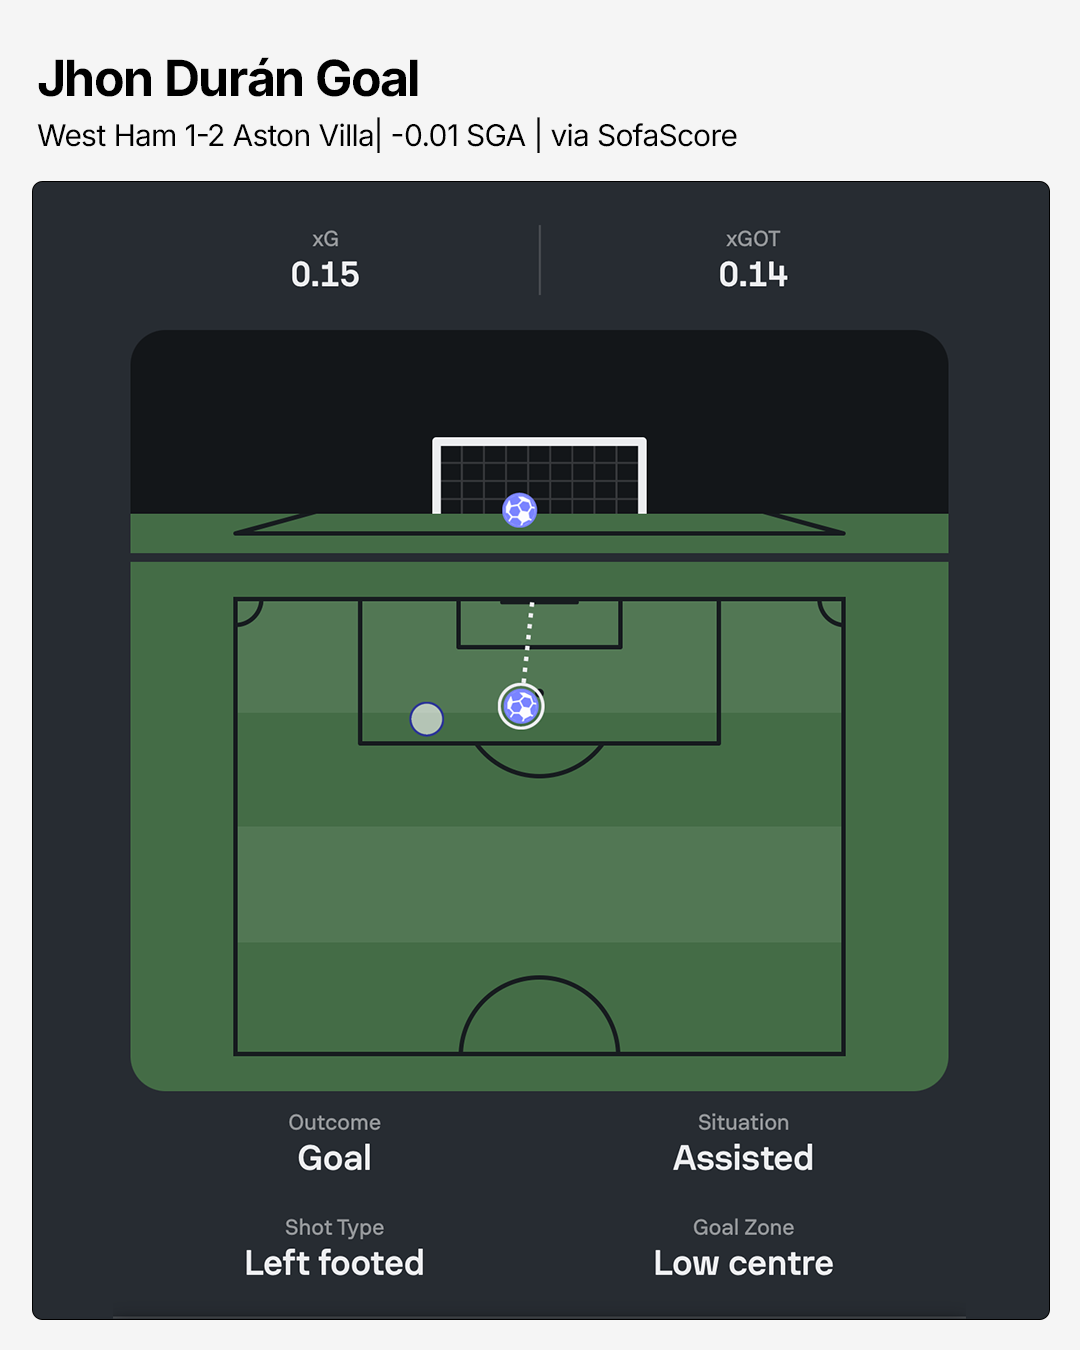
Task: Click the top-right corner arc of the pitch
Action: point(831,612)
